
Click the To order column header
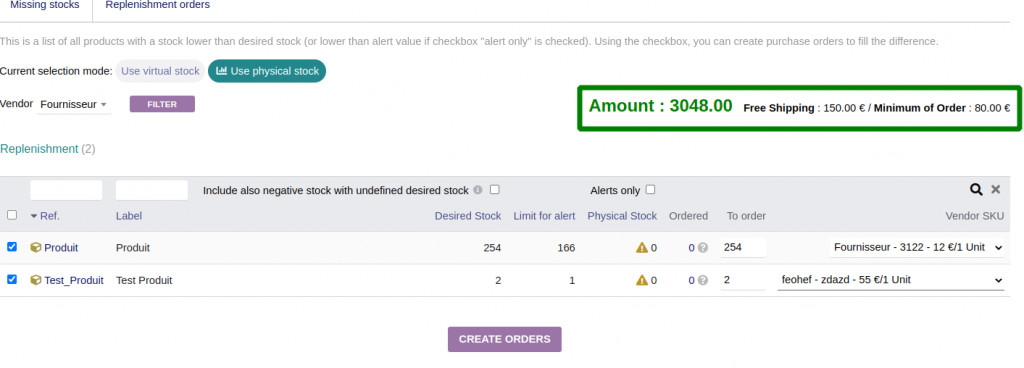pos(746,216)
